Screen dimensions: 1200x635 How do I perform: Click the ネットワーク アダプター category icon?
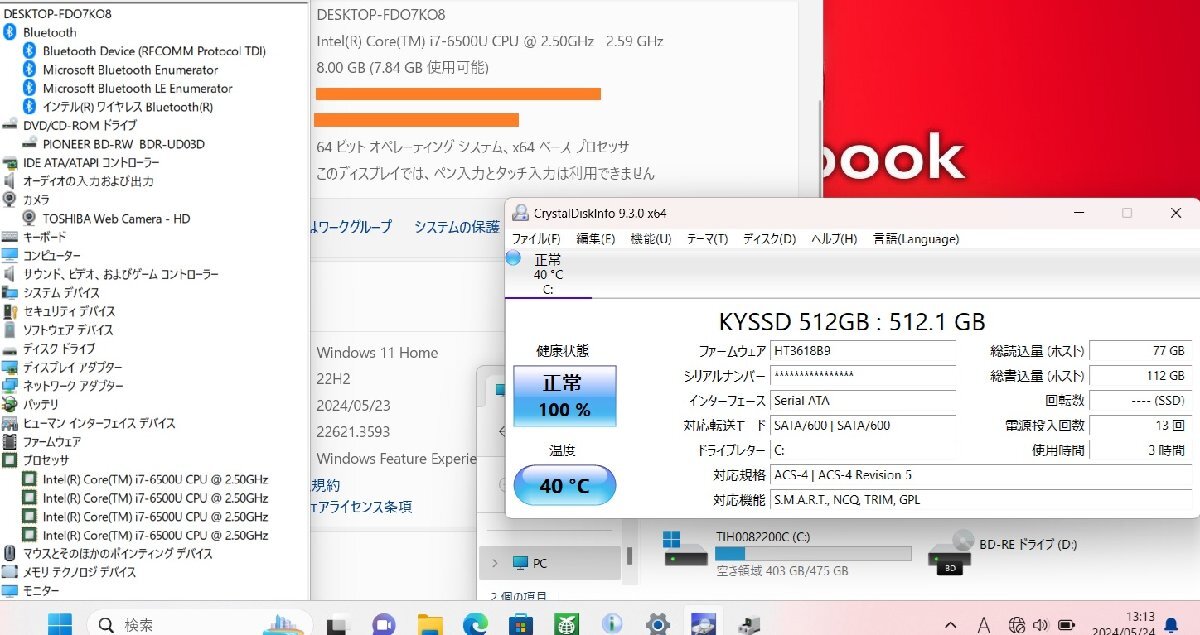point(10,386)
